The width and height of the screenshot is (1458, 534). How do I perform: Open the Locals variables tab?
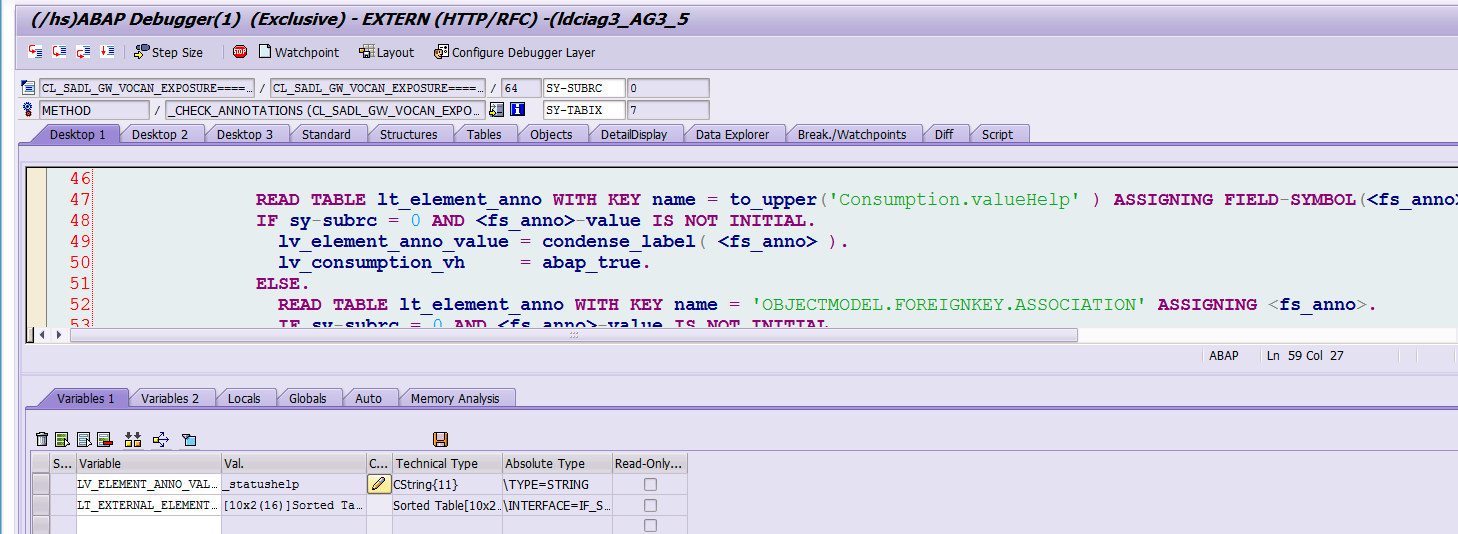click(x=244, y=398)
